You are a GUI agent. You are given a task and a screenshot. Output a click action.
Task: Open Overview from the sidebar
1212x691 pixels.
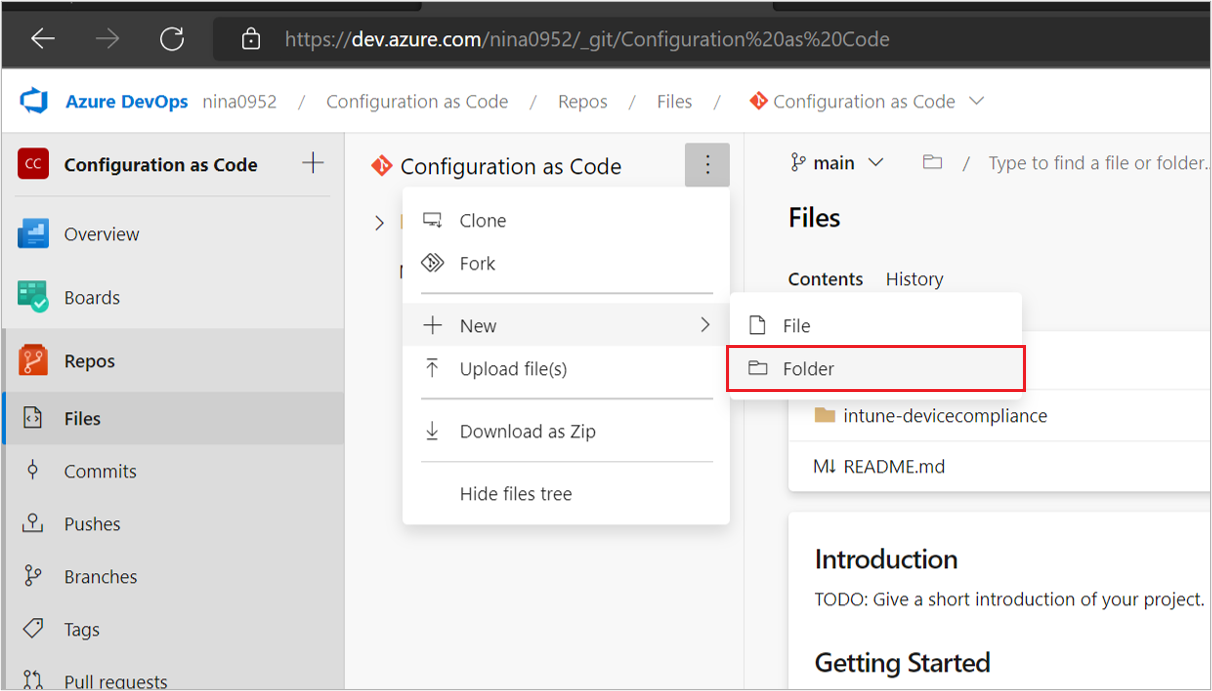point(101,234)
